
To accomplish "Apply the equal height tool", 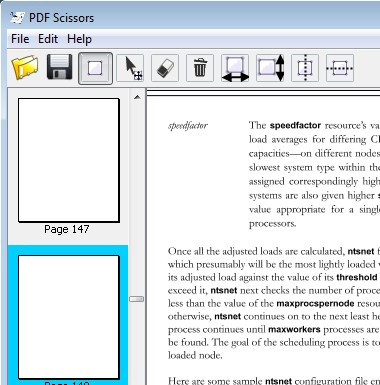I will [270, 68].
